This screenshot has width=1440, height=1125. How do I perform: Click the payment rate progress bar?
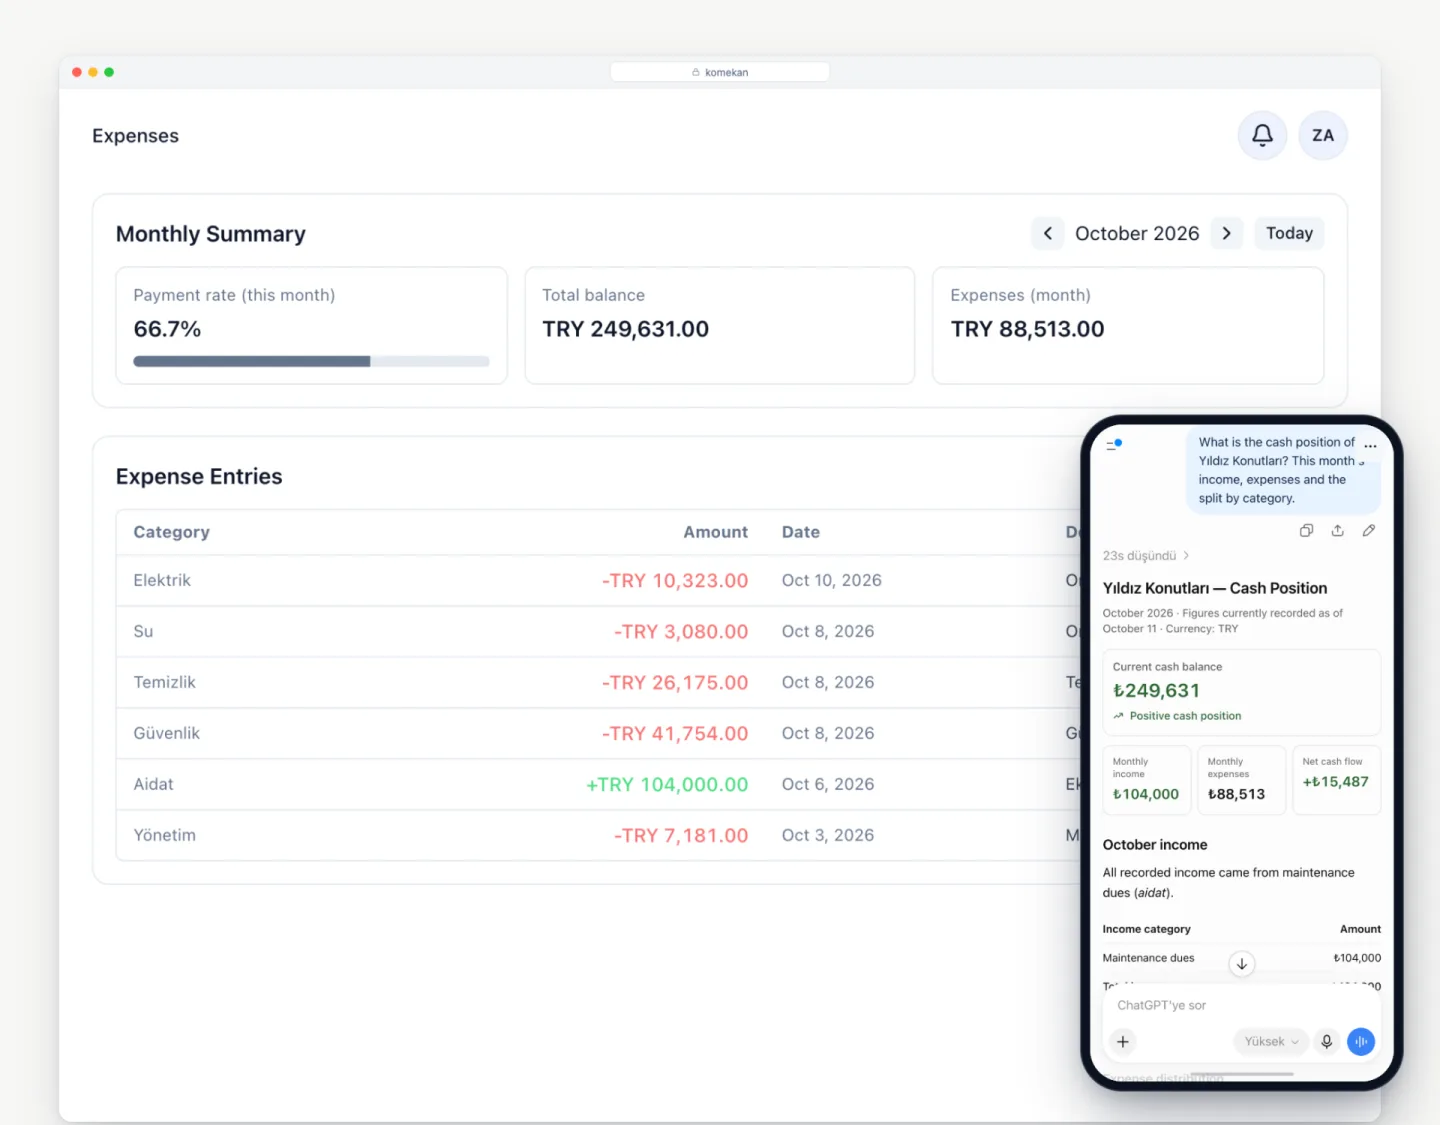click(x=311, y=361)
